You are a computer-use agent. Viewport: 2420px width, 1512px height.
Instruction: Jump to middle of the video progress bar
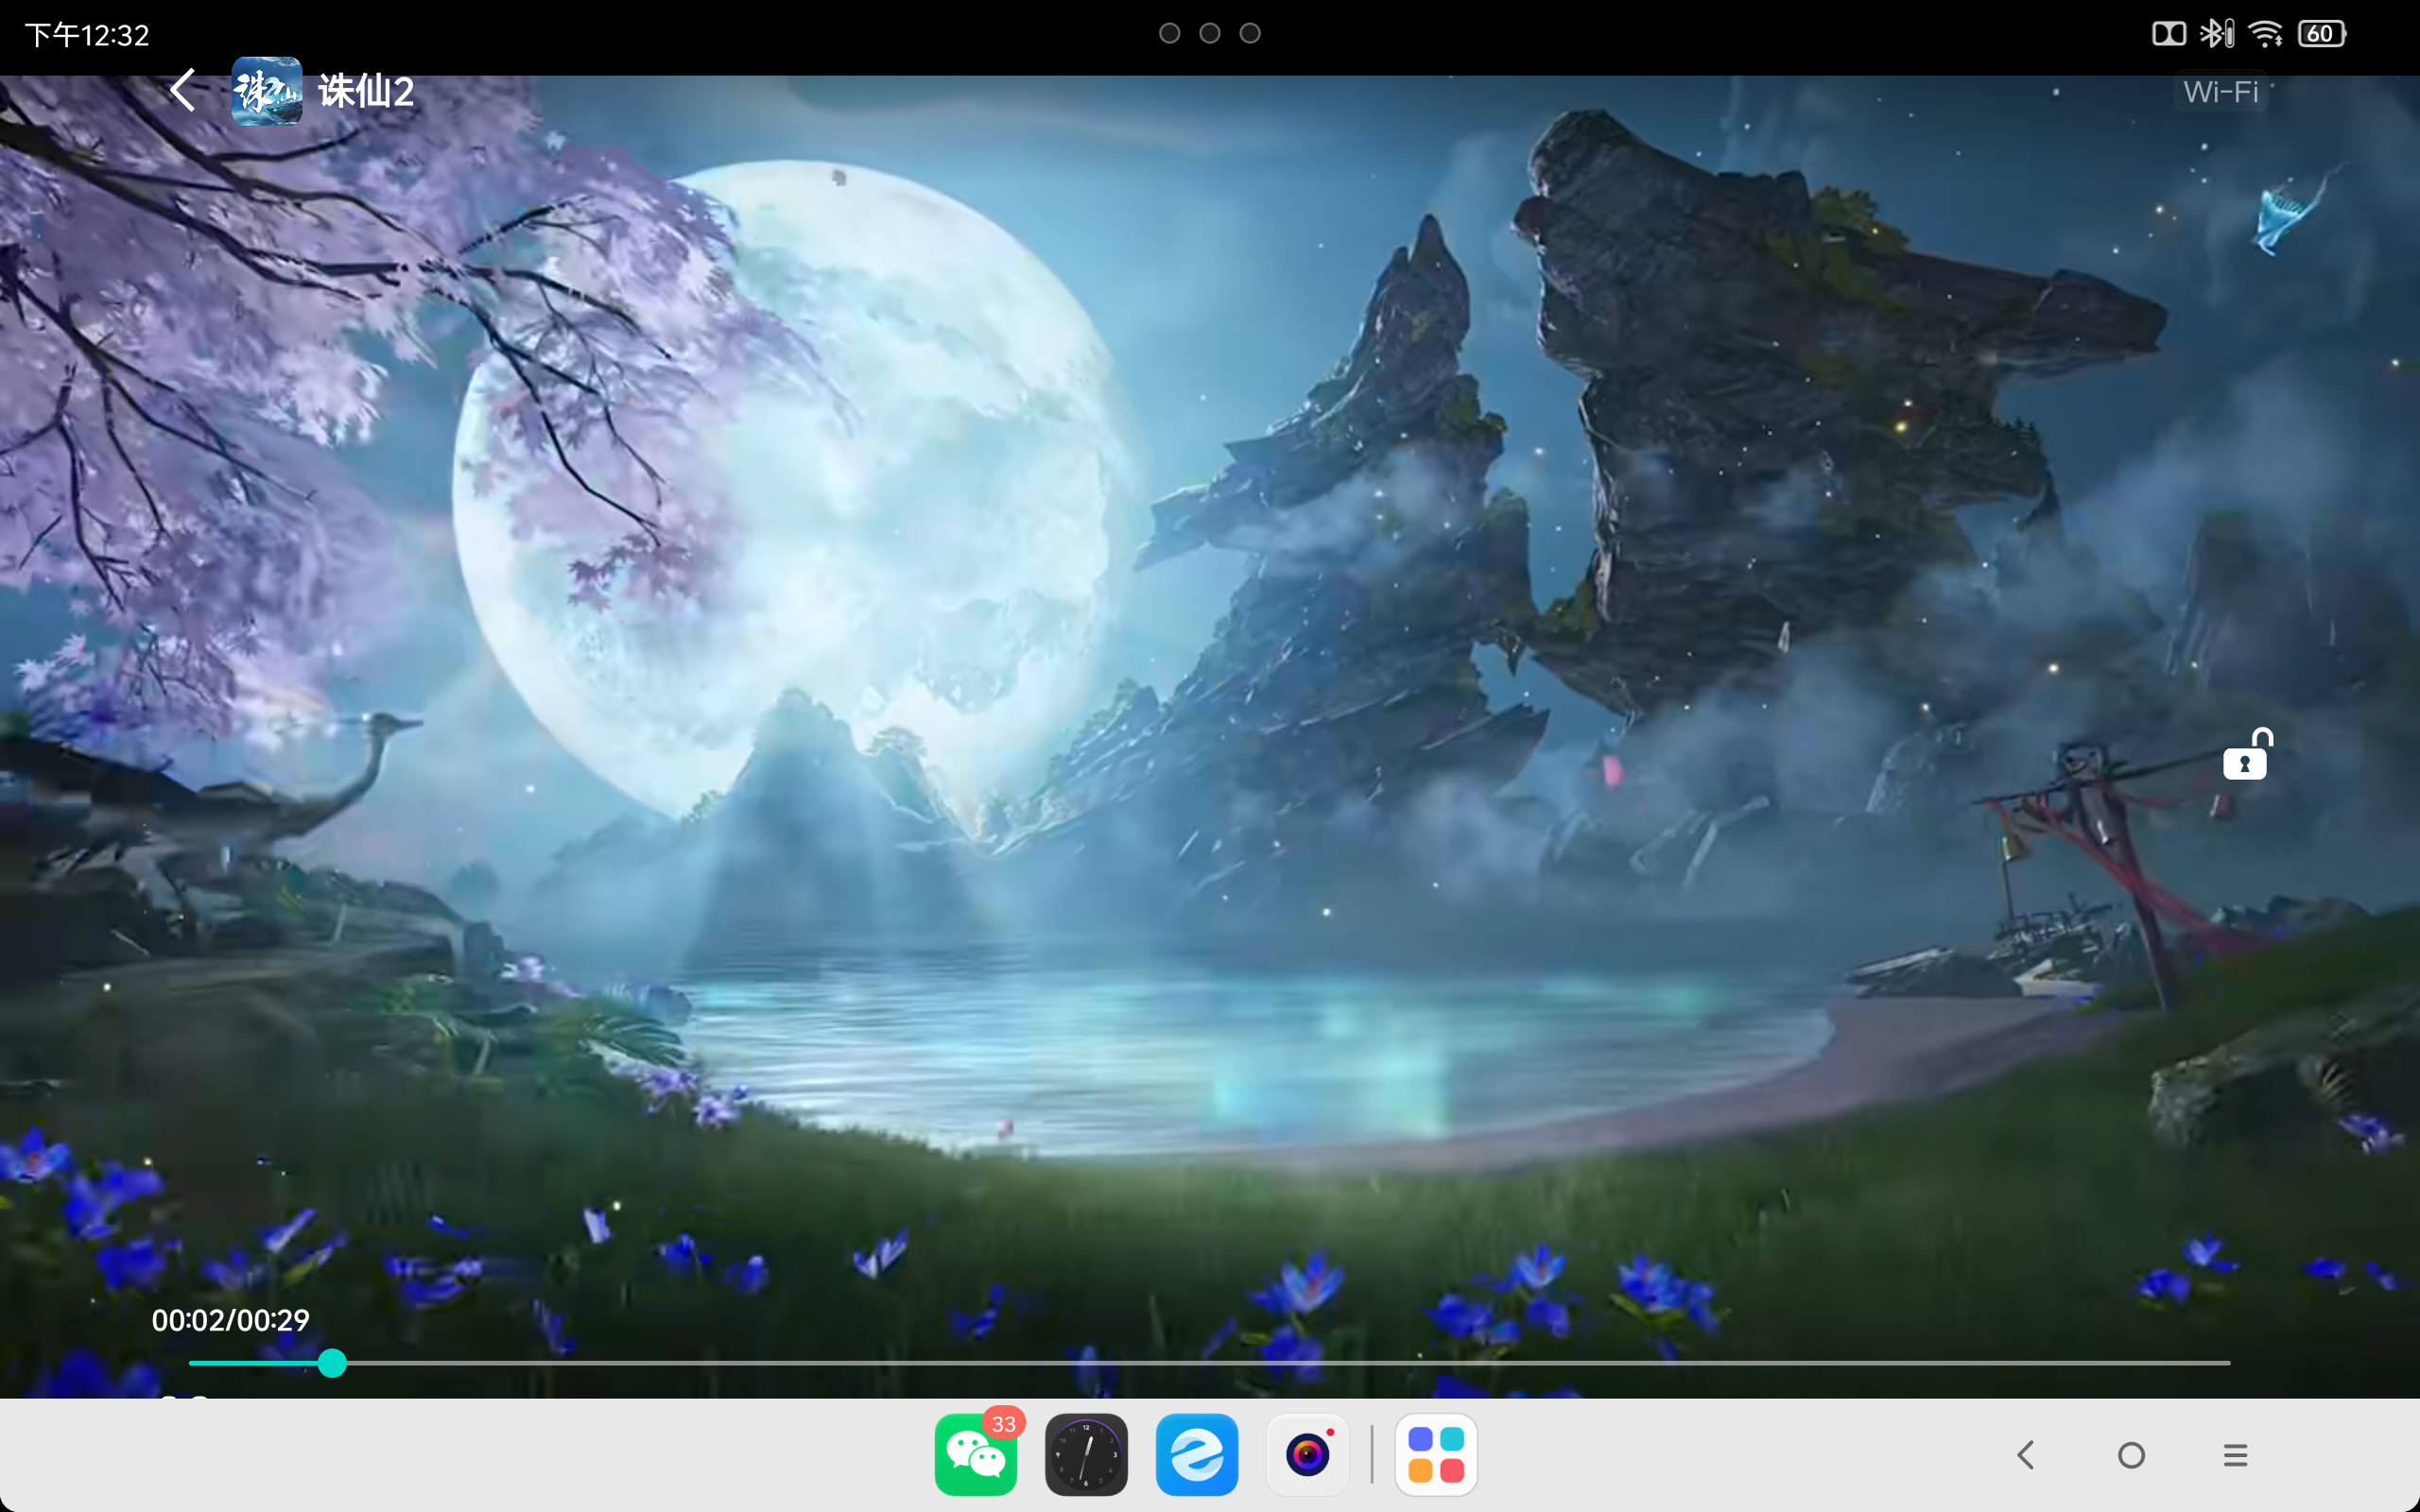1210,1362
